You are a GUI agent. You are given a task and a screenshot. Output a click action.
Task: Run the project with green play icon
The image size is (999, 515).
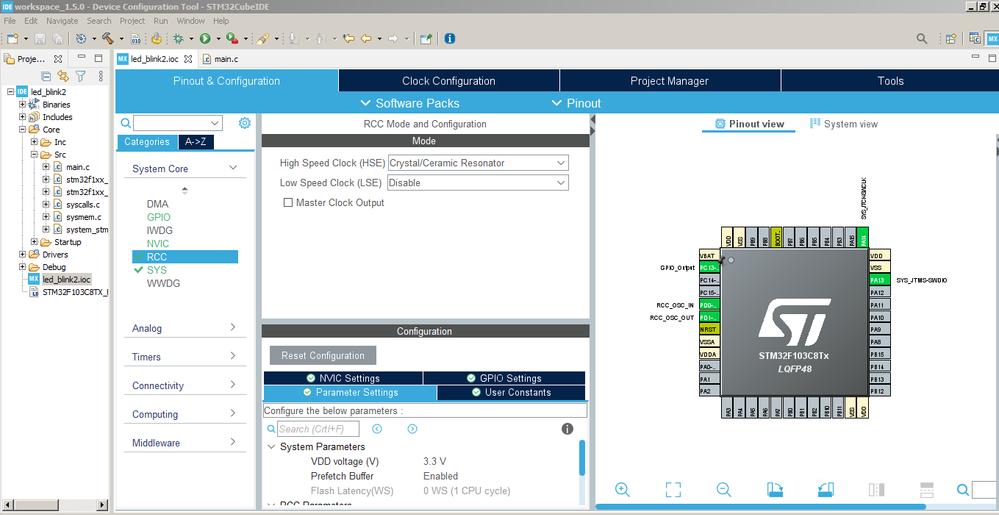click(205, 39)
